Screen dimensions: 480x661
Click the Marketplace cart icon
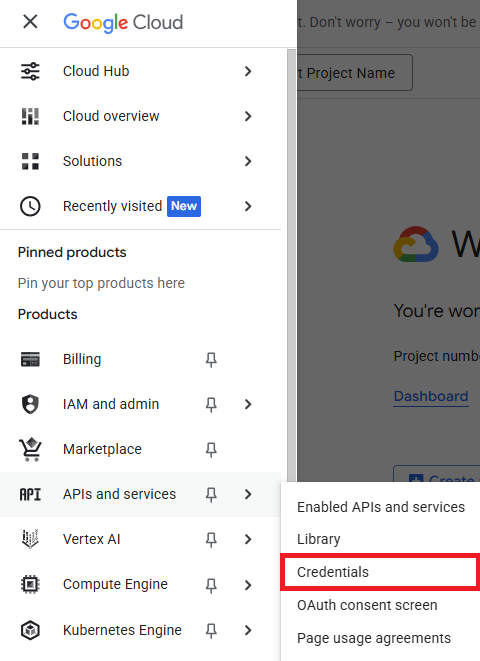point(30,449)
